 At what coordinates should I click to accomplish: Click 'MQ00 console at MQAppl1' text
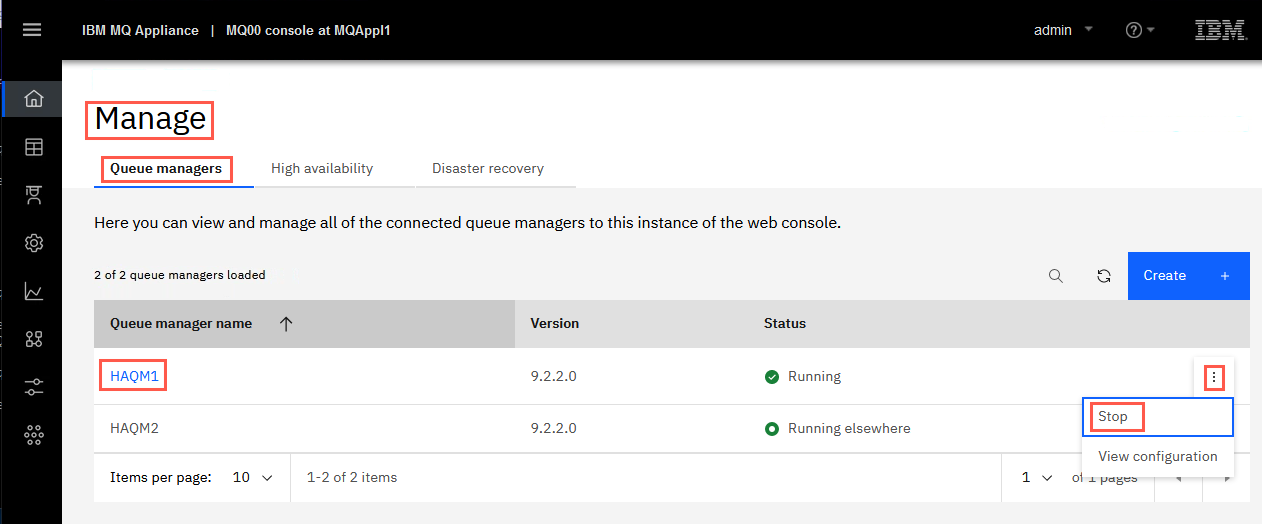pos(308,30)
